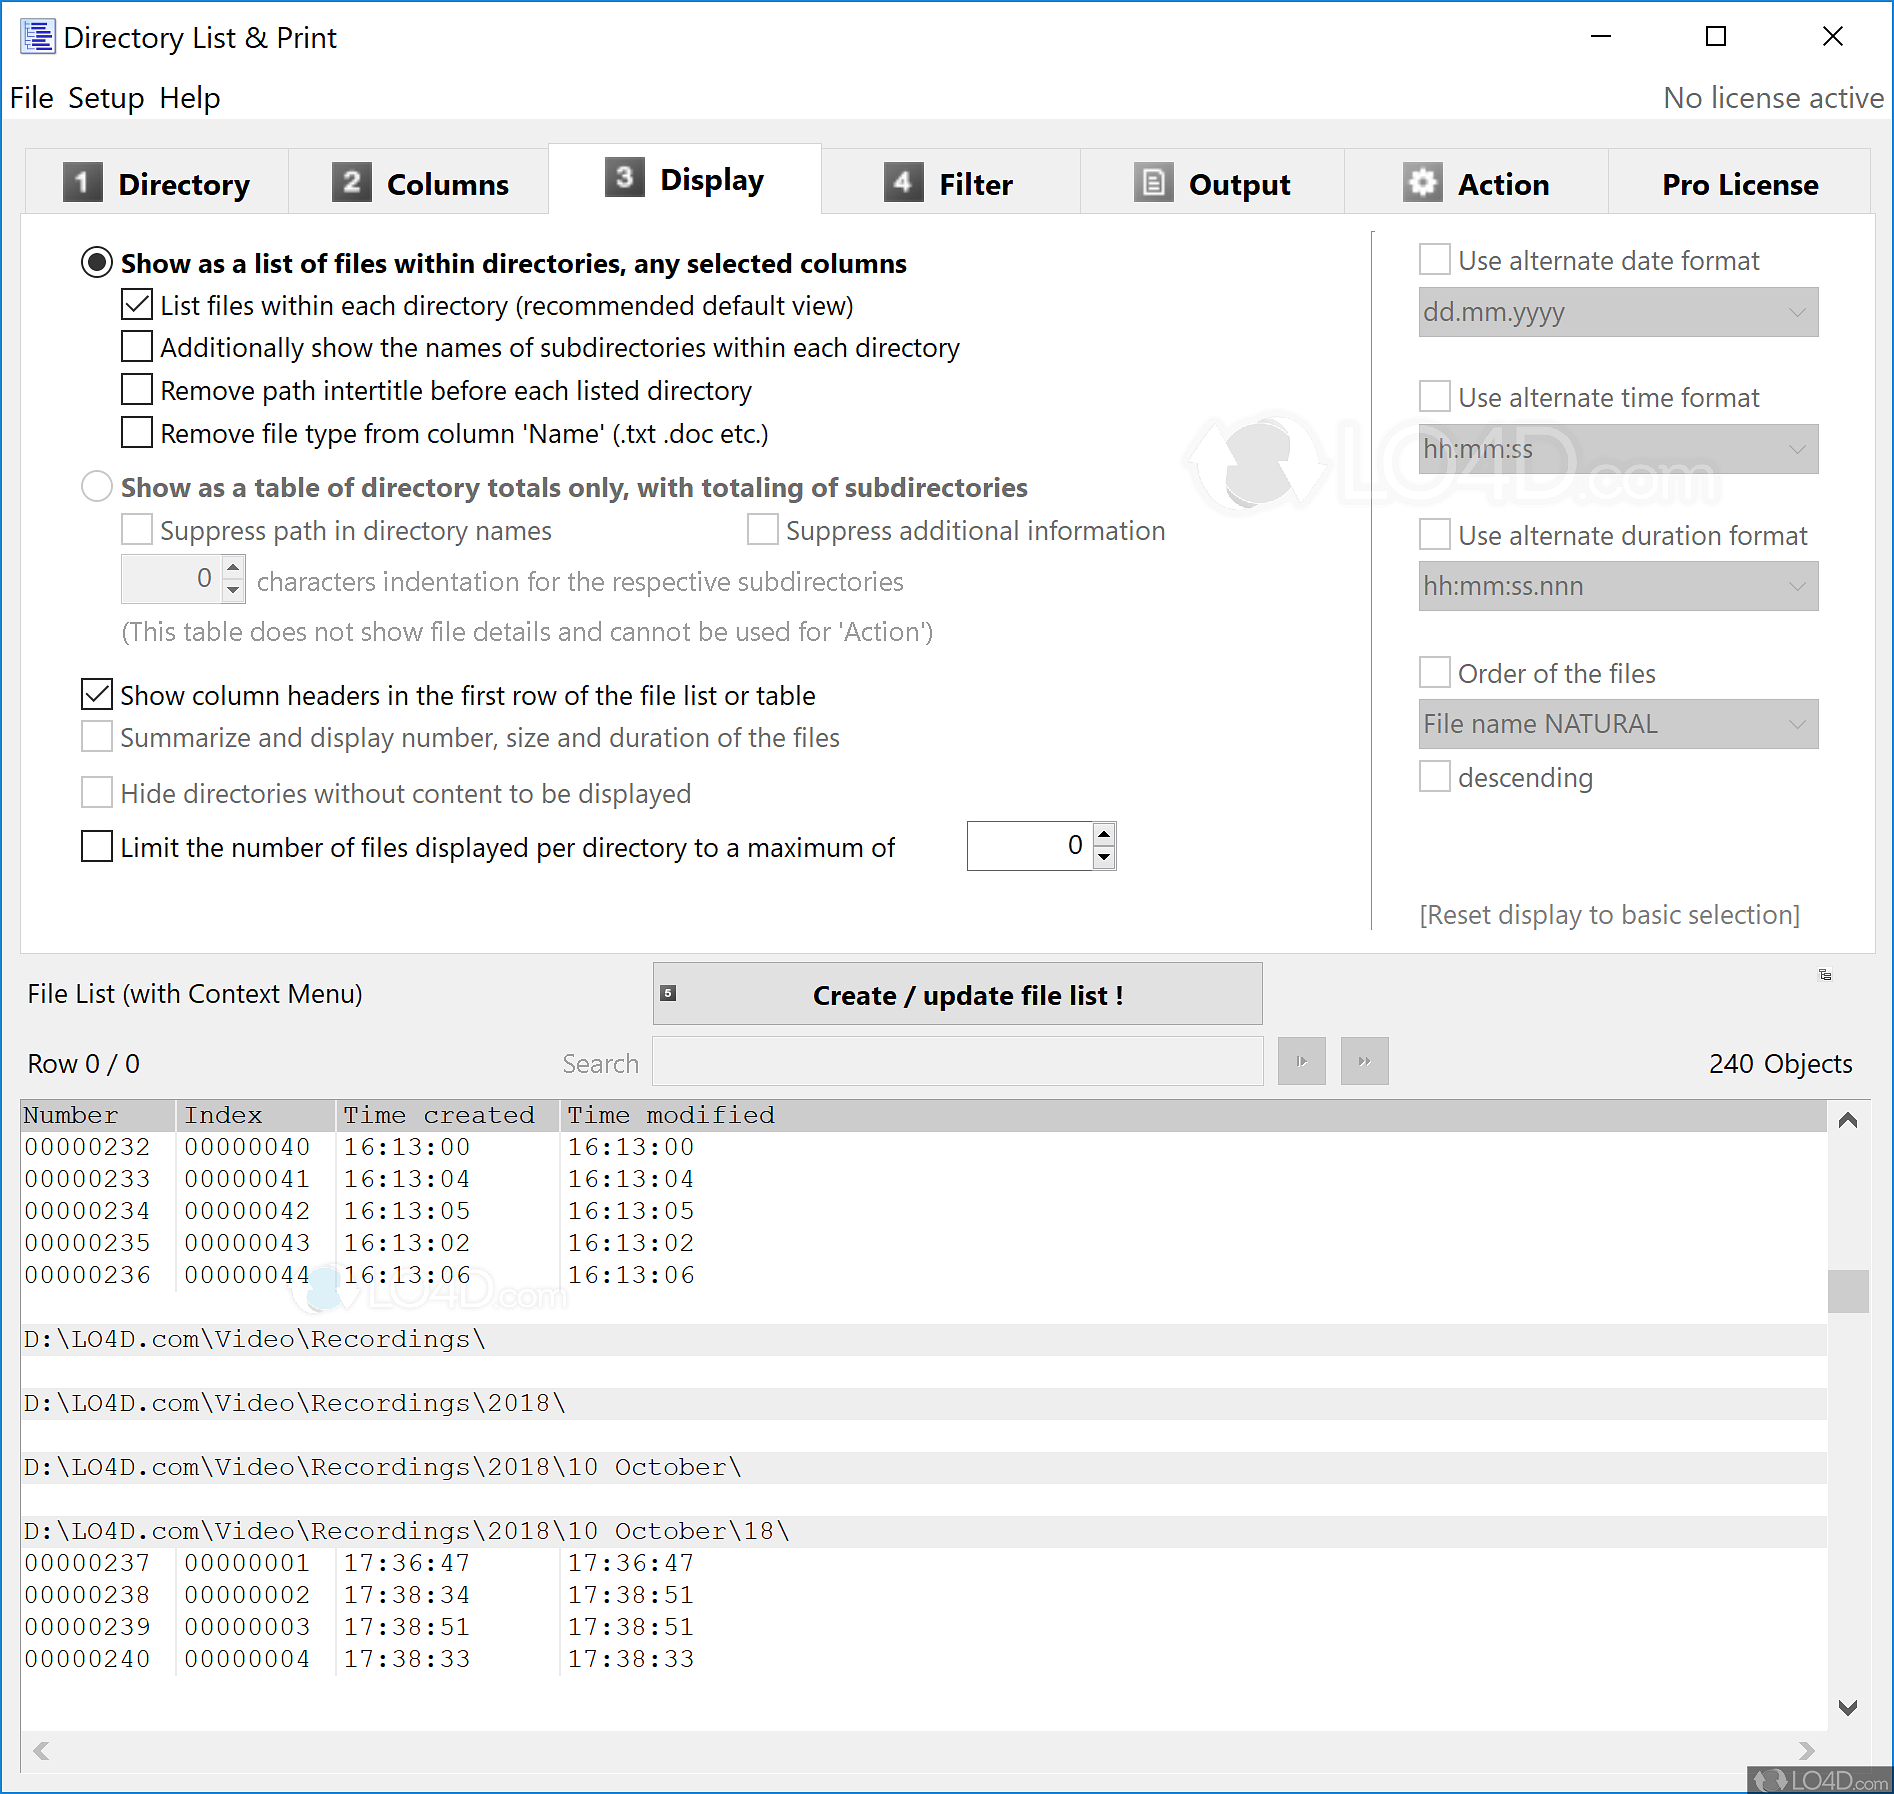Check 'Remove path intertitle before each listed directory'
The height and width of the screenshot is (1794, 1894).
click(x=137, y=390)
